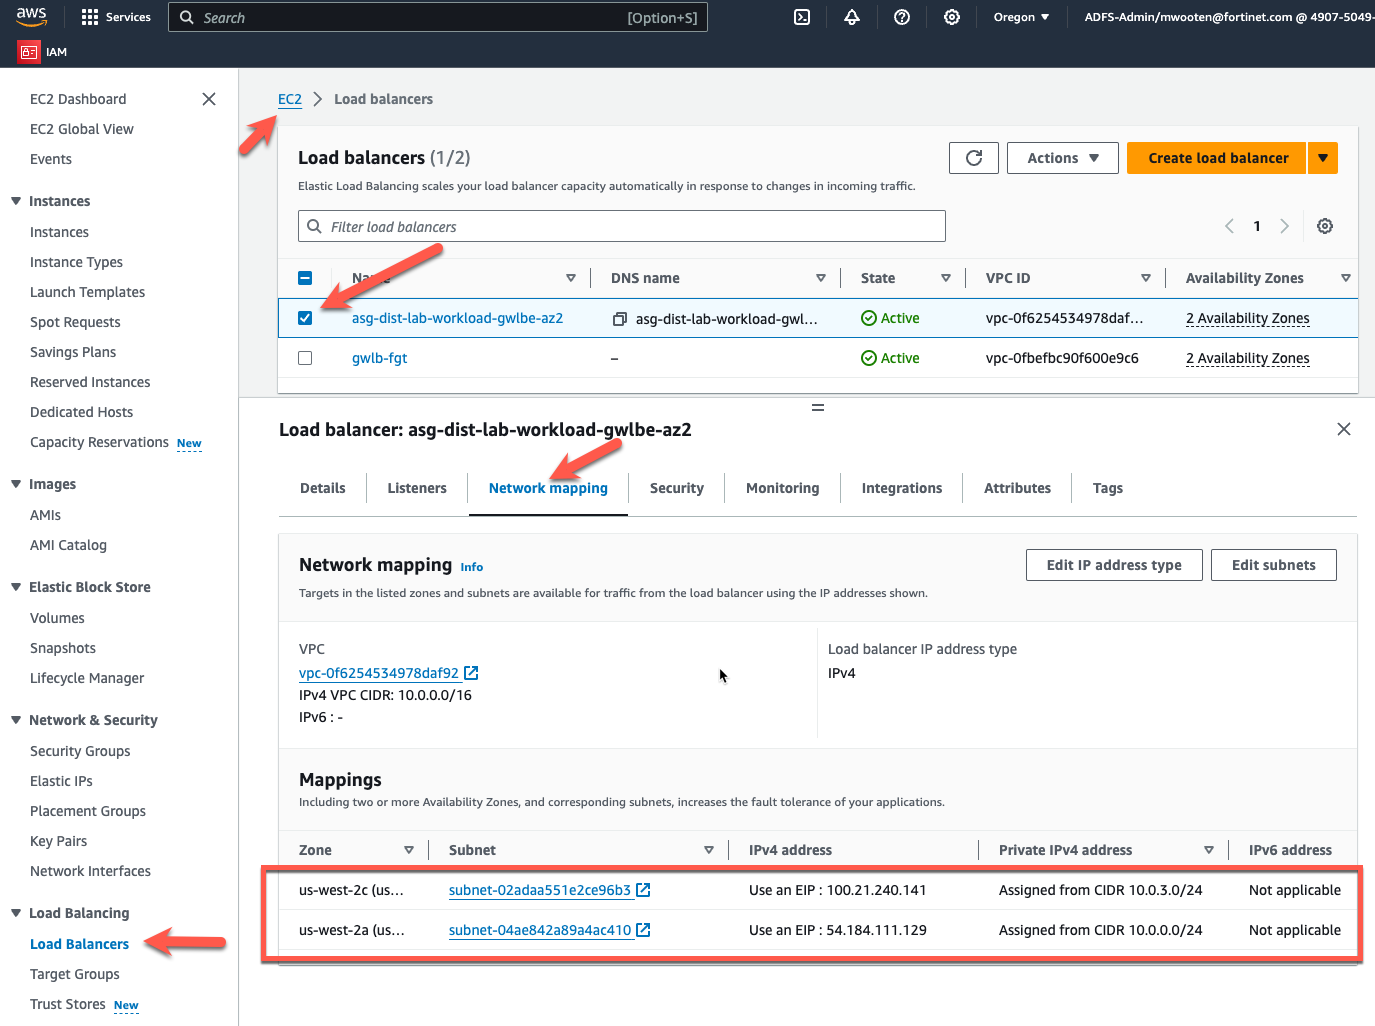Collapse the Images sidebar section
The width and height of the screenshot is (1375, 1026).
[x=16, y=484]
